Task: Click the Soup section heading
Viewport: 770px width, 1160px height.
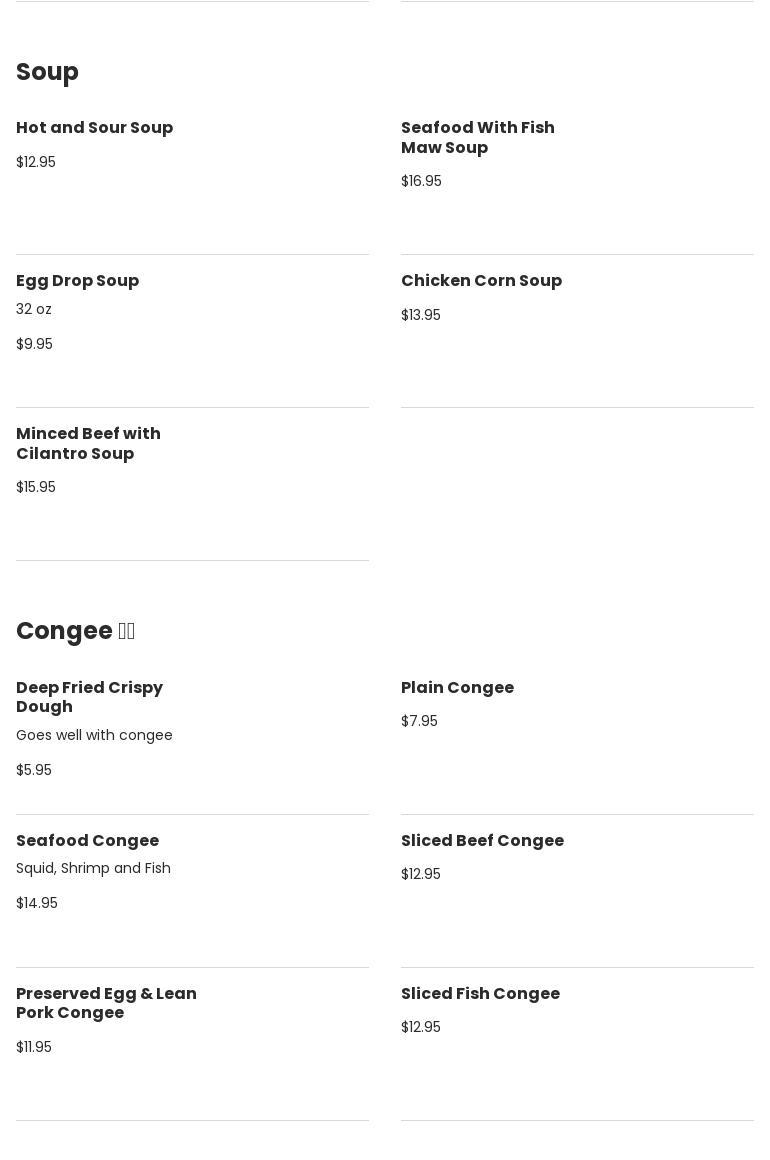Action: tap(47, 72)
